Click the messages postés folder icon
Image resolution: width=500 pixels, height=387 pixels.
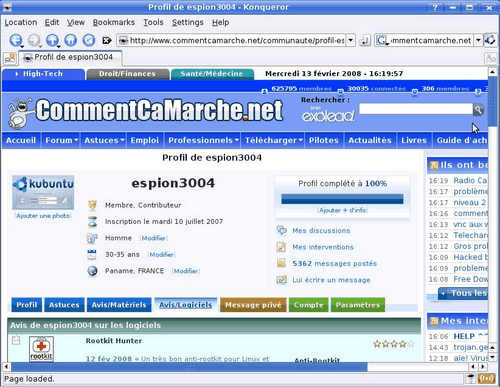pyautogui.click(x=281, y=263)
